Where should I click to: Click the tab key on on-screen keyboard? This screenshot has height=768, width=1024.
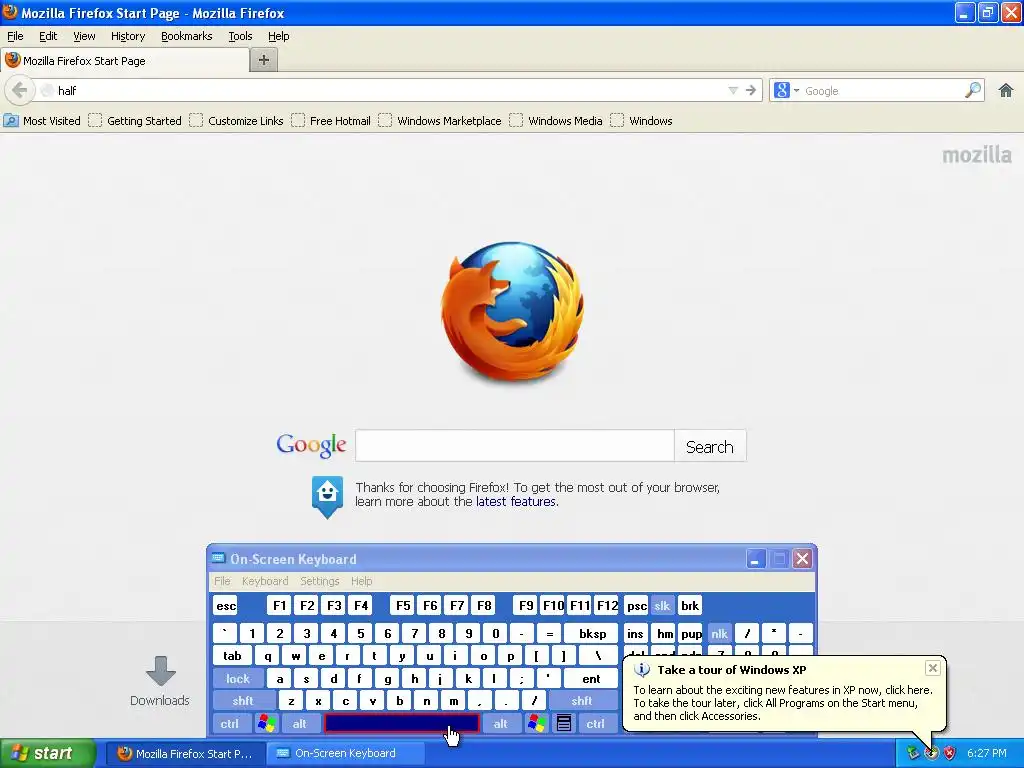coord(232,656)
